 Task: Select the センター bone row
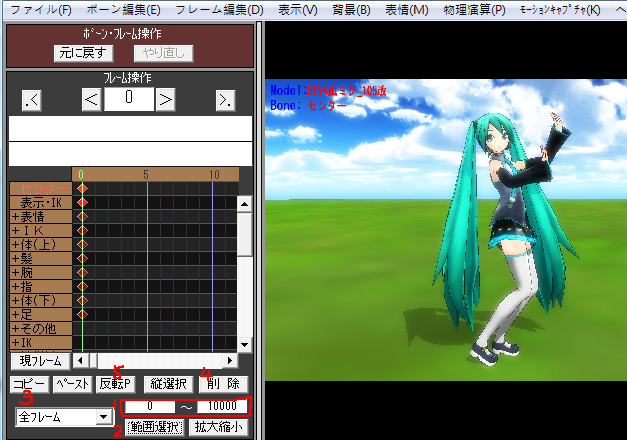tap(41, 188)
